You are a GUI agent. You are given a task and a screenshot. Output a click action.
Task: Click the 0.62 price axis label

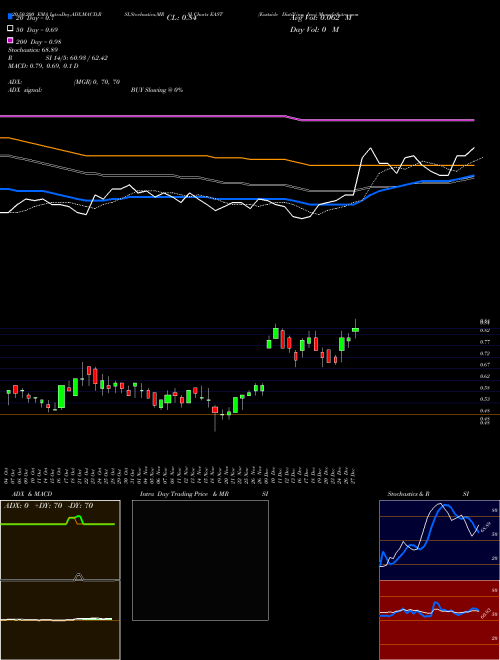point(485,376)
